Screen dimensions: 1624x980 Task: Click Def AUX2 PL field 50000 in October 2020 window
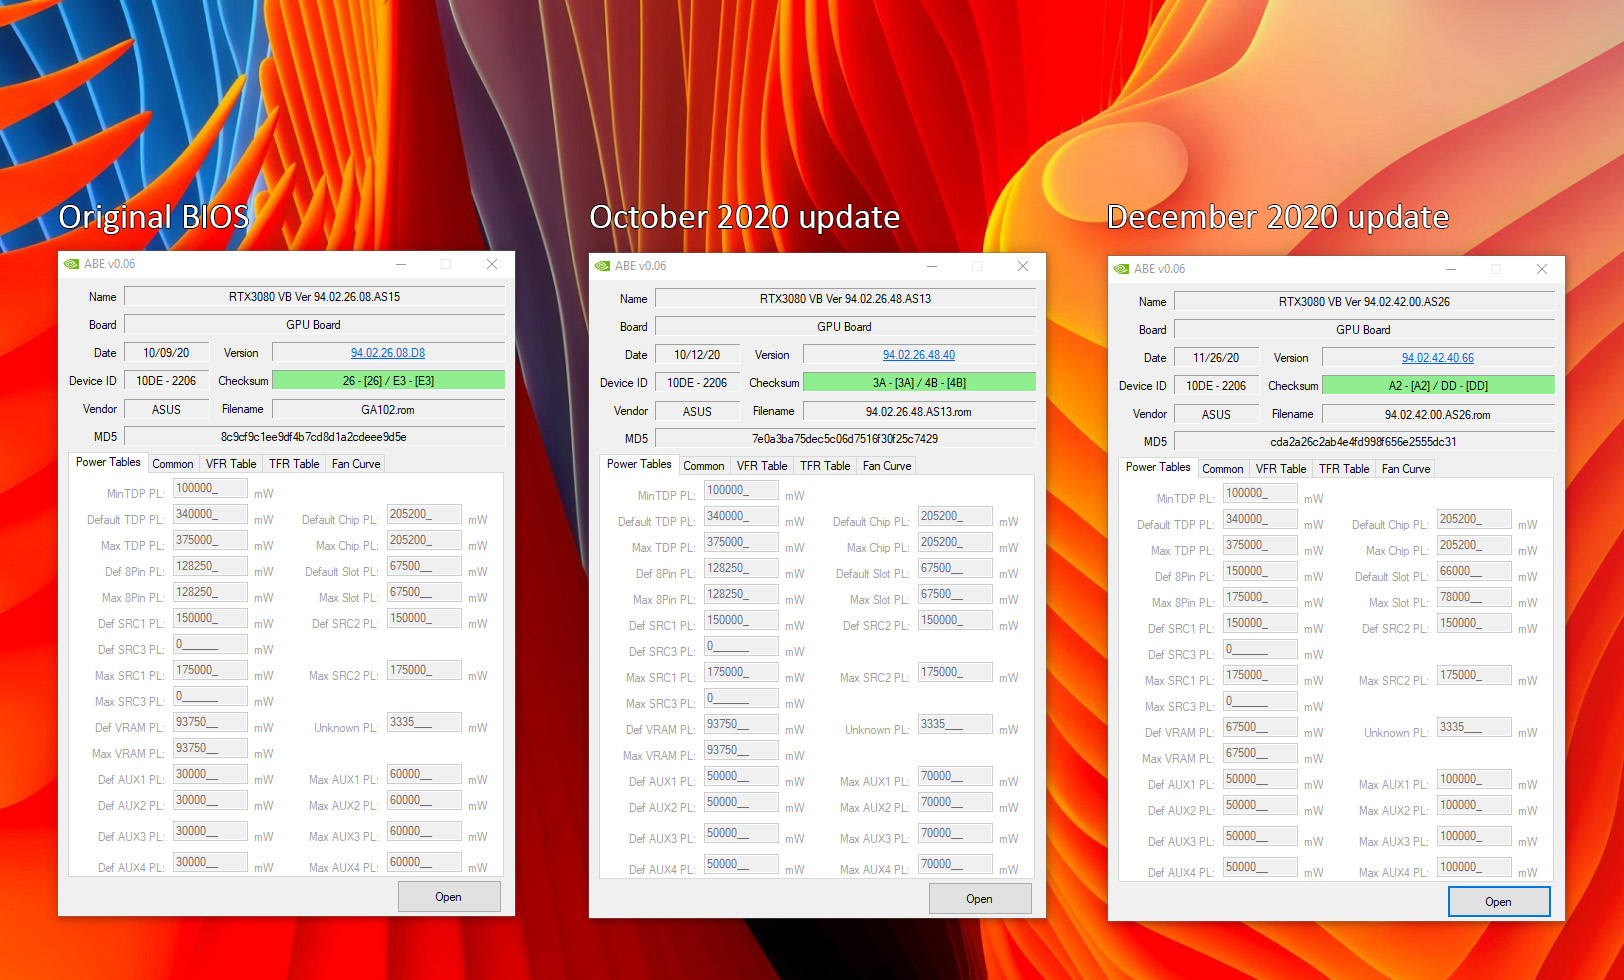coord(741,802)
